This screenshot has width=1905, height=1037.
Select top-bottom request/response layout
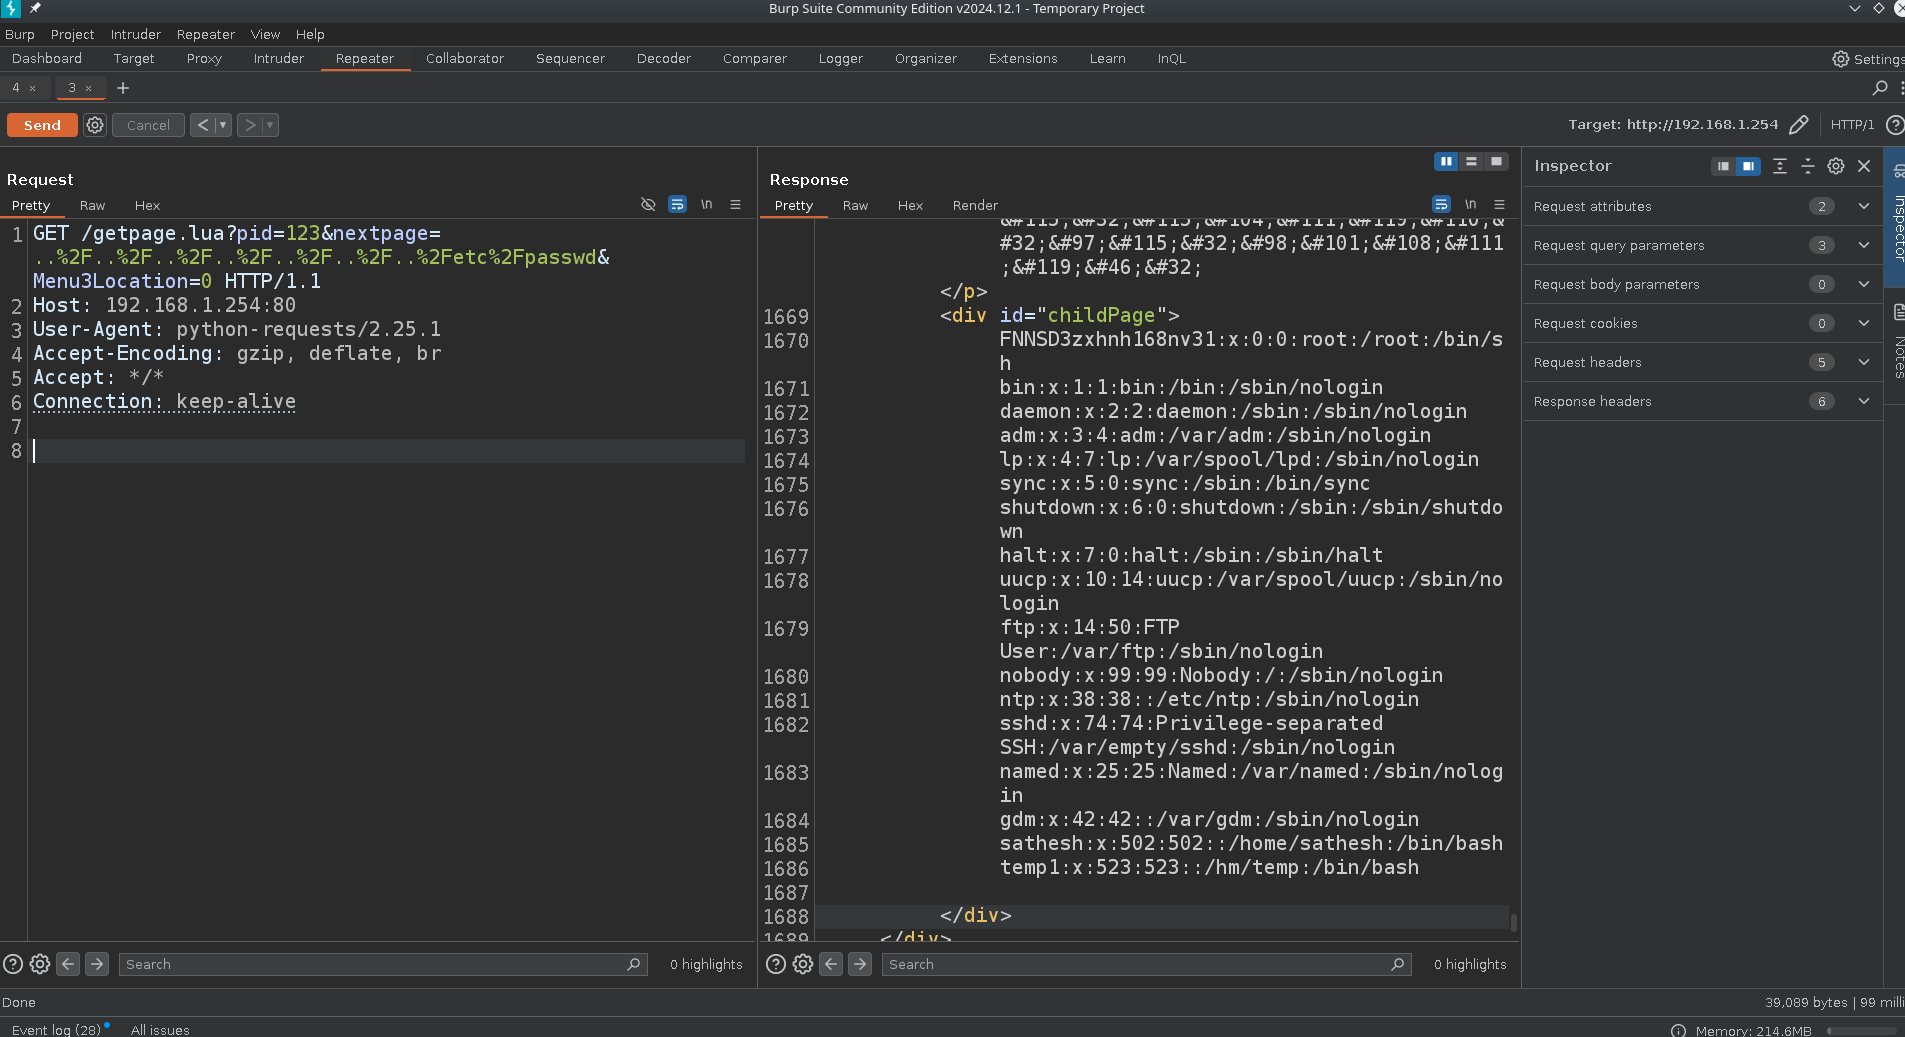[1471, 161]
